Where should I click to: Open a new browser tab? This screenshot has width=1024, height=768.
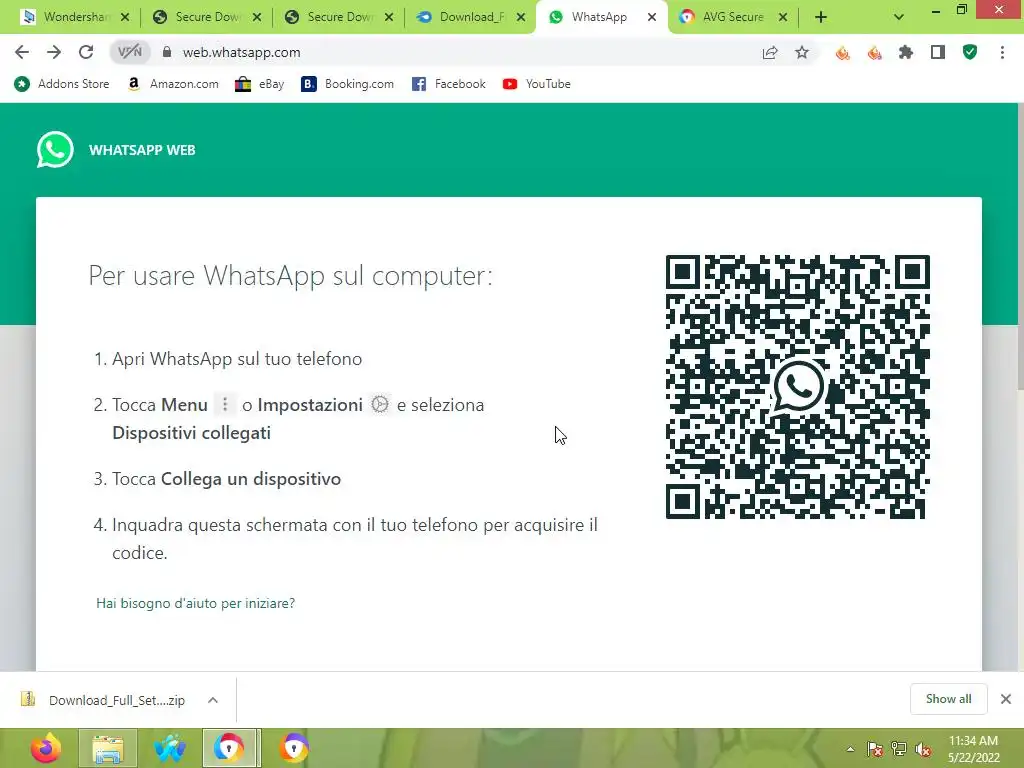[821, 18]
